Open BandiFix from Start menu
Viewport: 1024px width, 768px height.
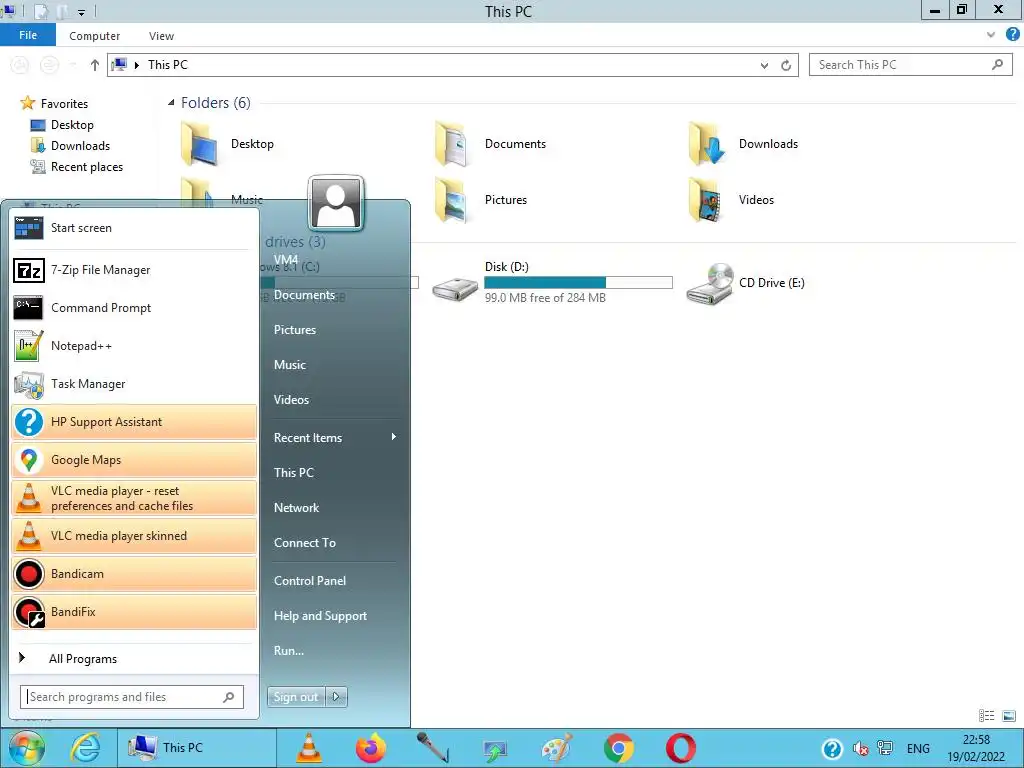[134, 612]
